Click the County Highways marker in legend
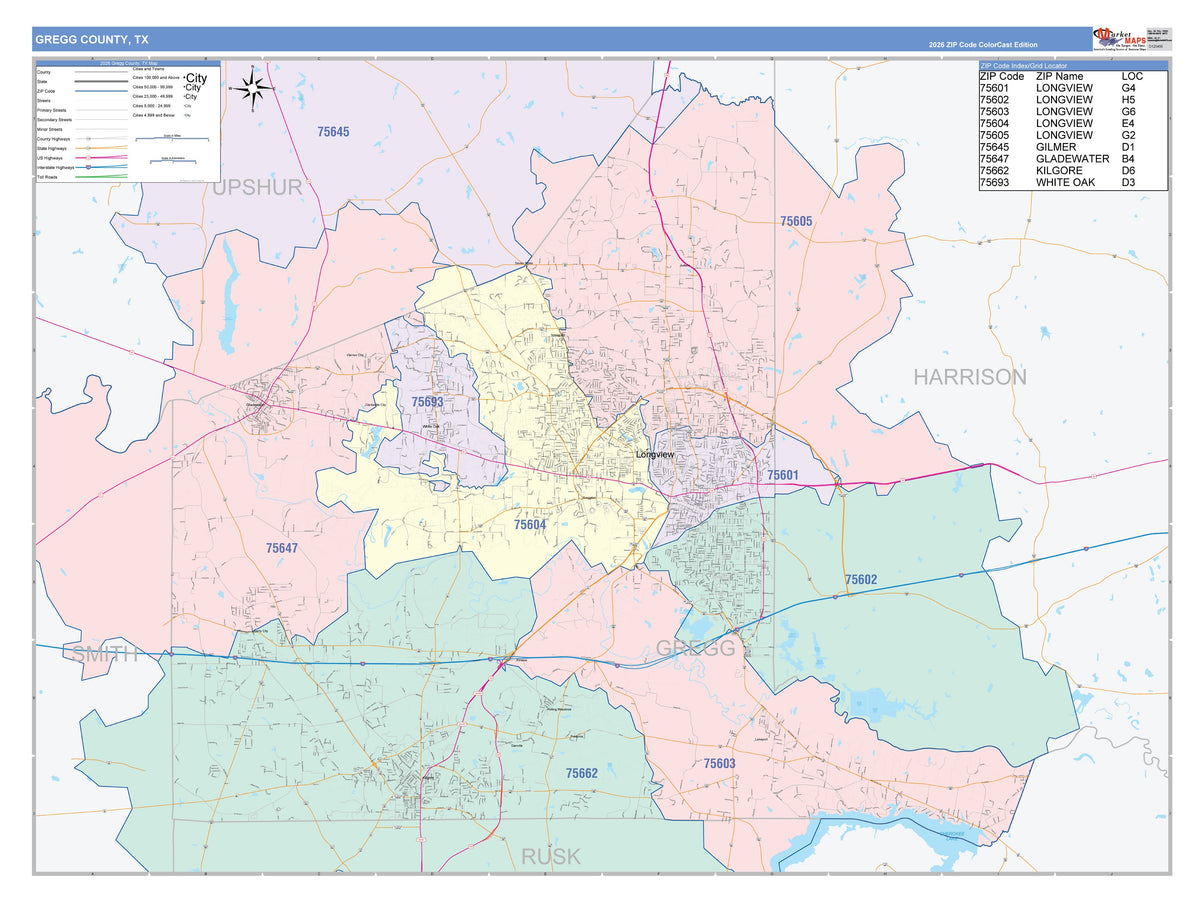The image size is (1200, 908). click(88, 139)
